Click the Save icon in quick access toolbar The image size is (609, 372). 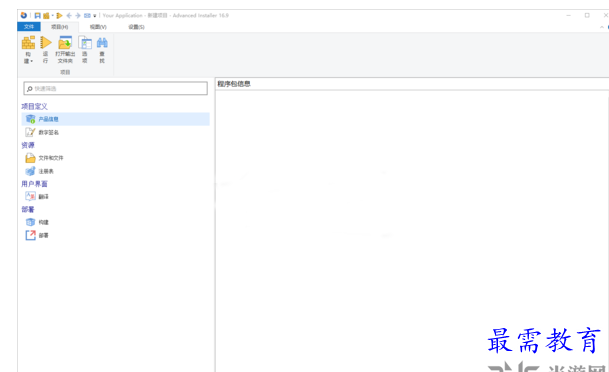click(37, 16)
